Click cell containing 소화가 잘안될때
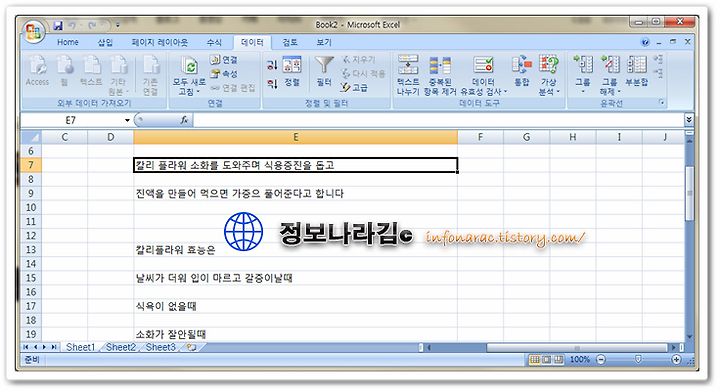 point(295,334)
